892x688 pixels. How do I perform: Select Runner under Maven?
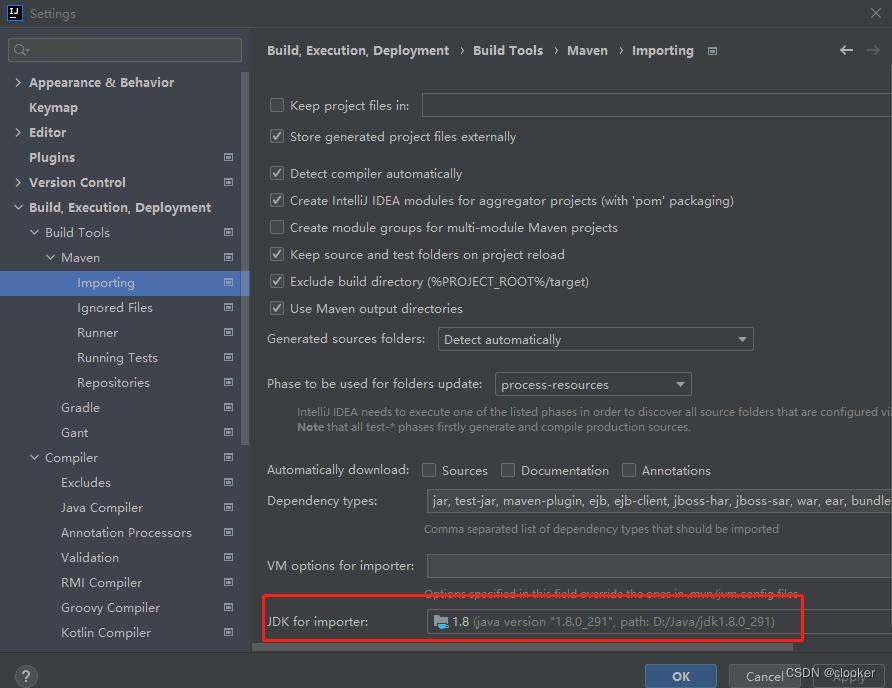point(97,333)
